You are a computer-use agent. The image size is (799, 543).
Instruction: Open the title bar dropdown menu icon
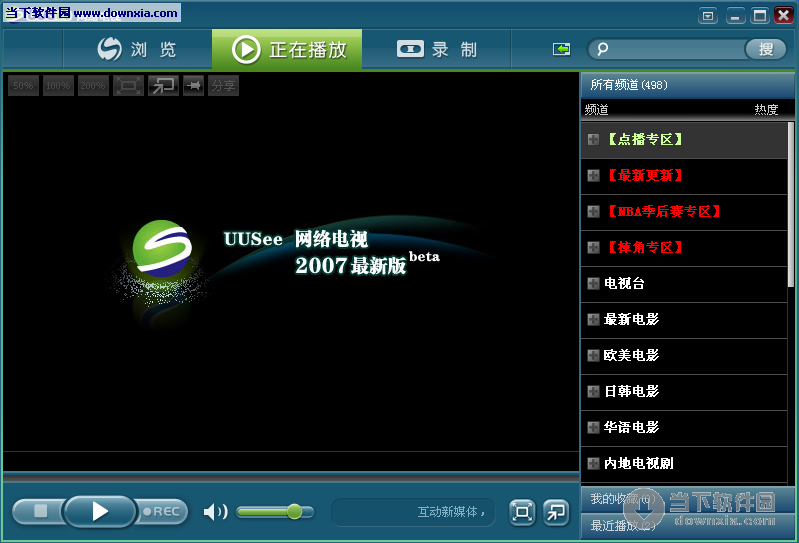[708, 15]
